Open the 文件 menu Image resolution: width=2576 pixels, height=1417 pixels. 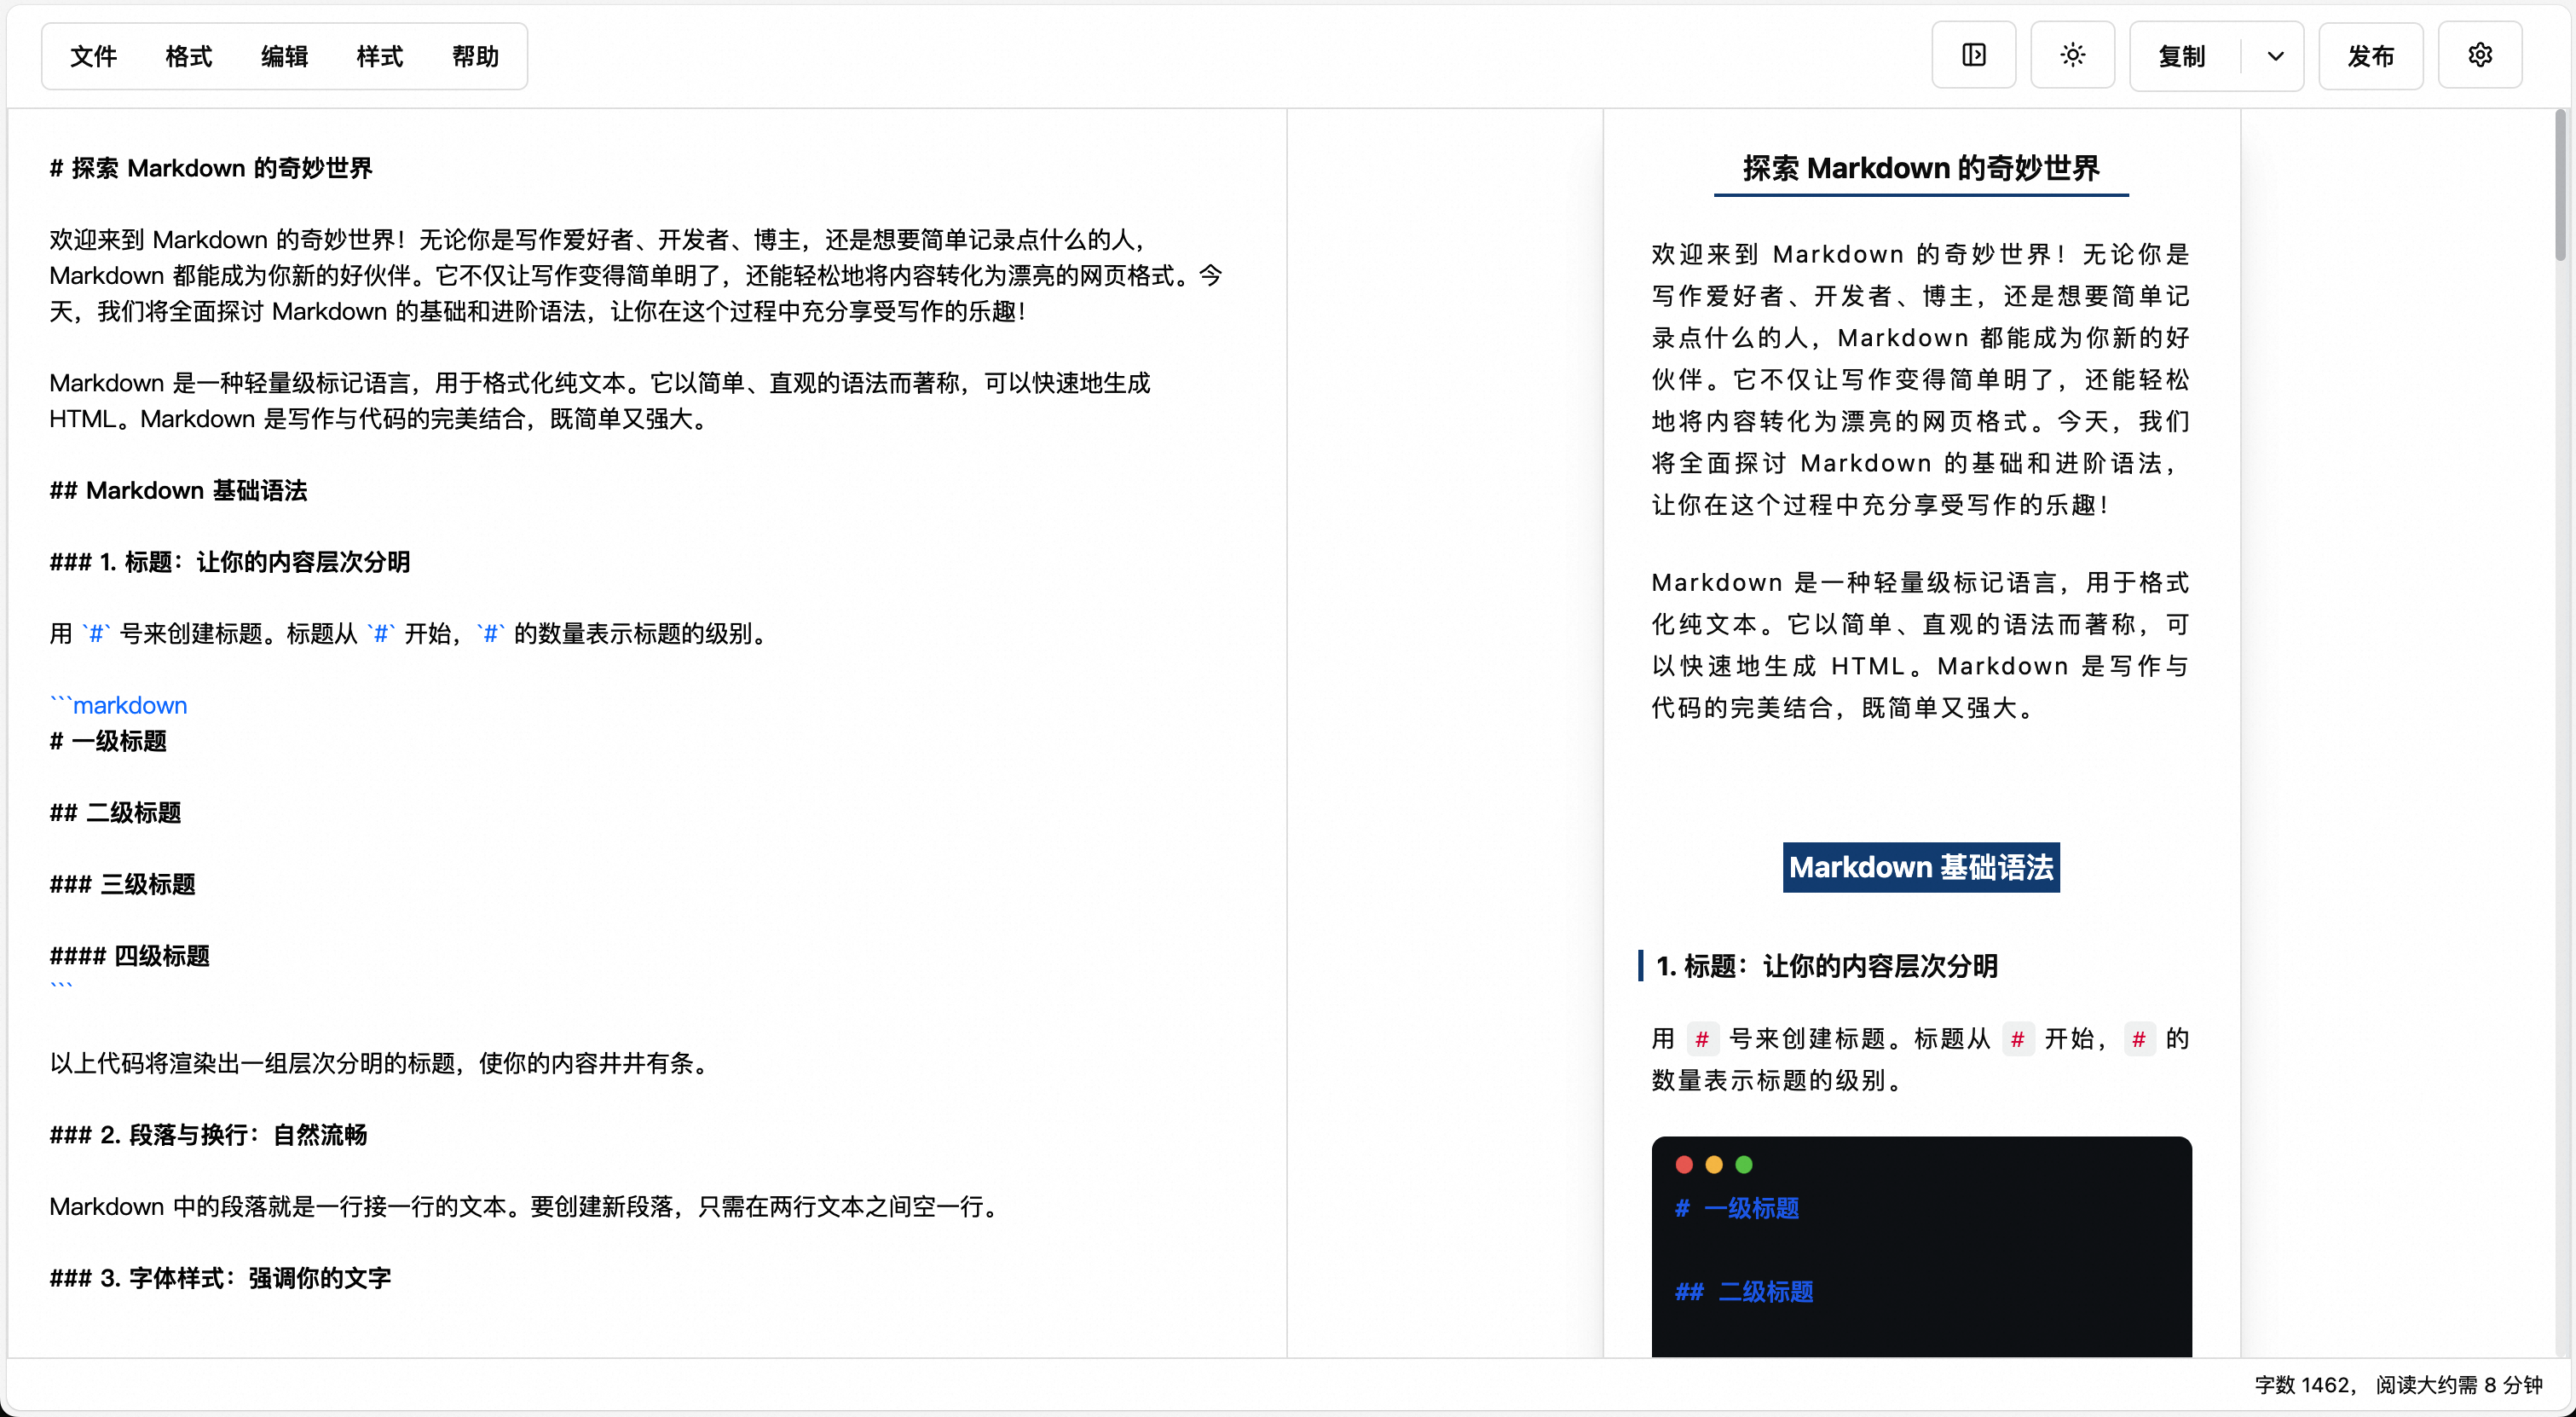coord(94,56)
